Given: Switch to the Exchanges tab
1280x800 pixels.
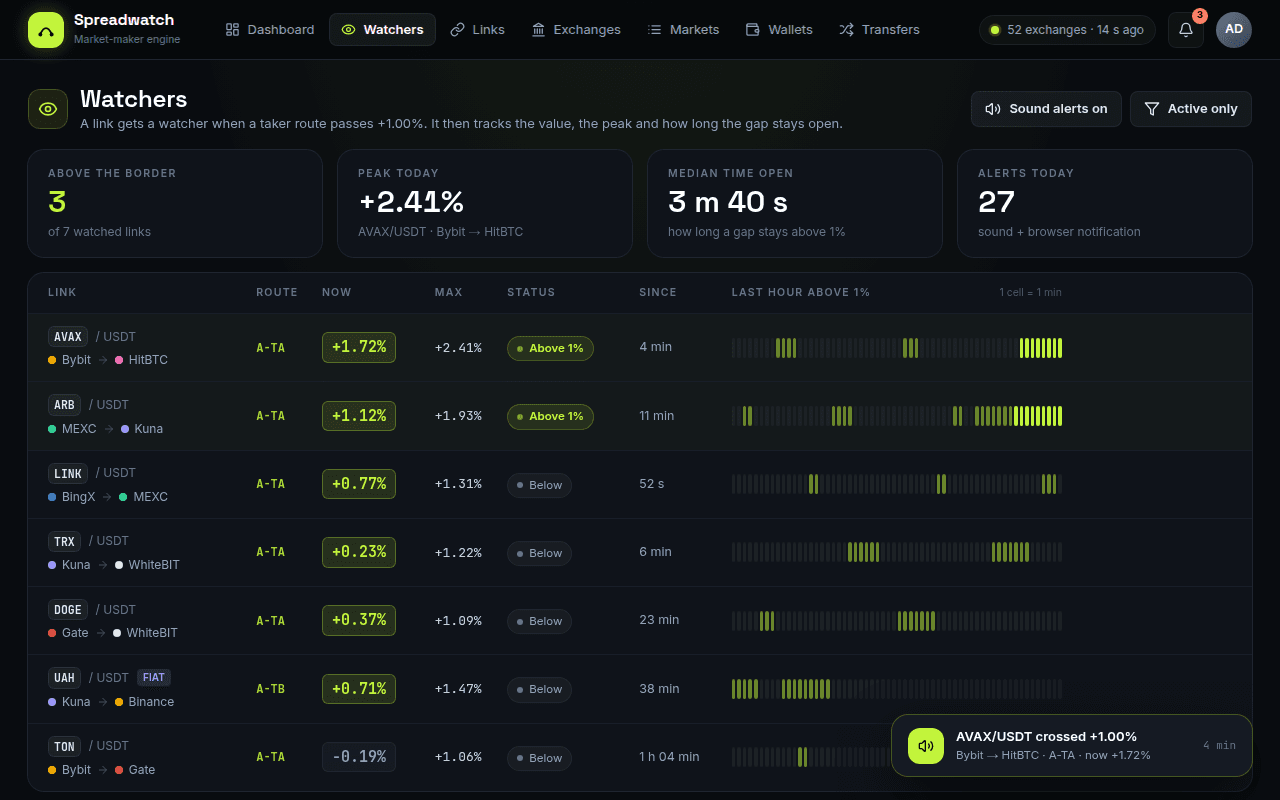Looking at the screenshot, I should pyautogui.click(x=576, y=30).
